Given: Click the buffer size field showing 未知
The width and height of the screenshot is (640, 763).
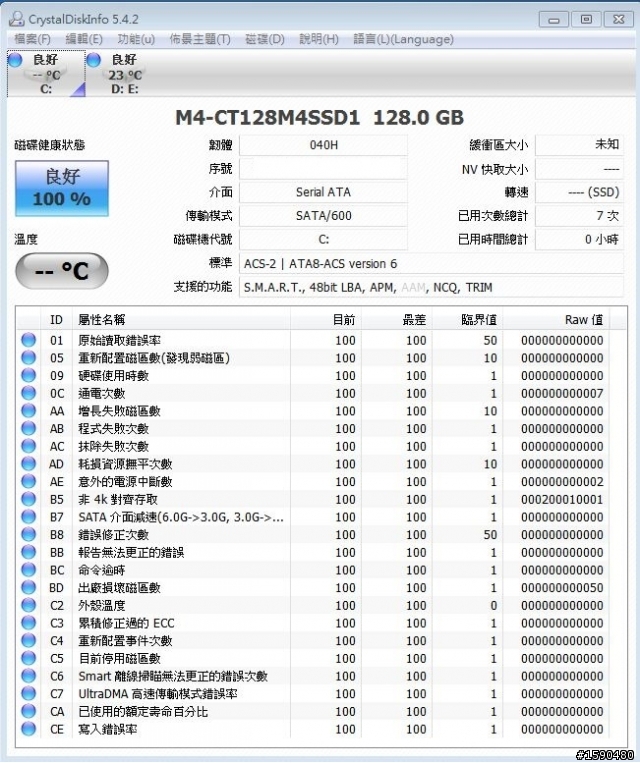Looking at the screenshot, I should pyautogui.click(x=579, y=145).
